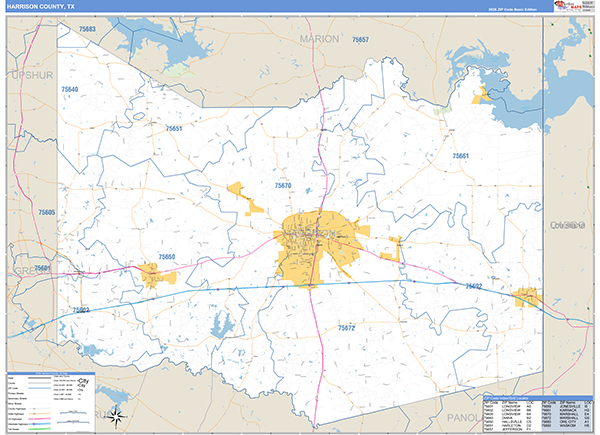600x435 pixels.
Task: Click the MARION county name label
Action: (x=320, y=38)
